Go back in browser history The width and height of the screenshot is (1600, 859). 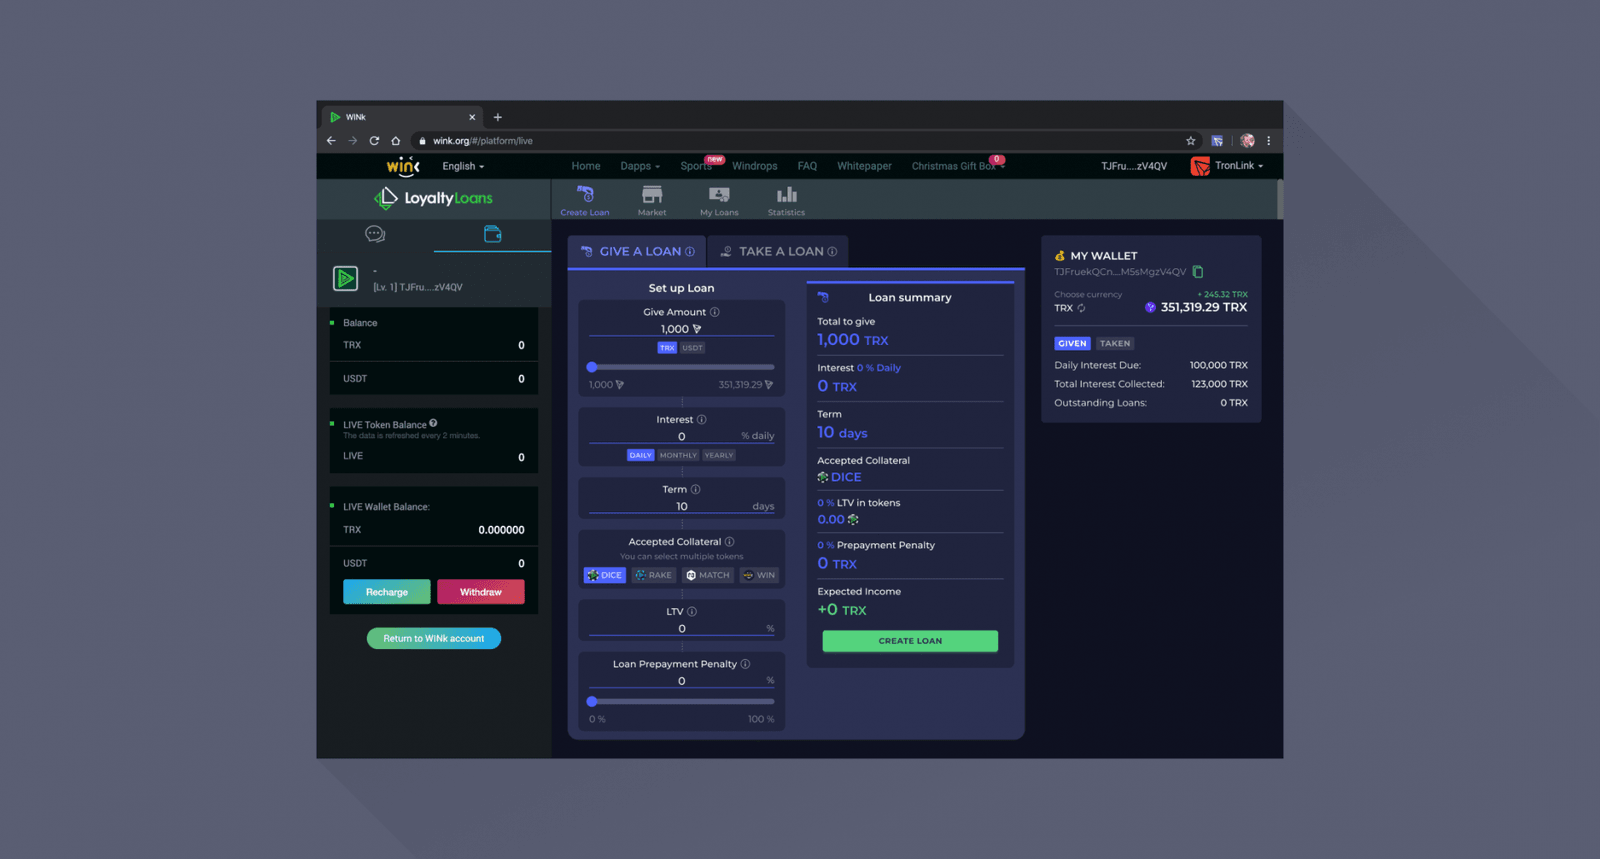(x=331, y=141)
